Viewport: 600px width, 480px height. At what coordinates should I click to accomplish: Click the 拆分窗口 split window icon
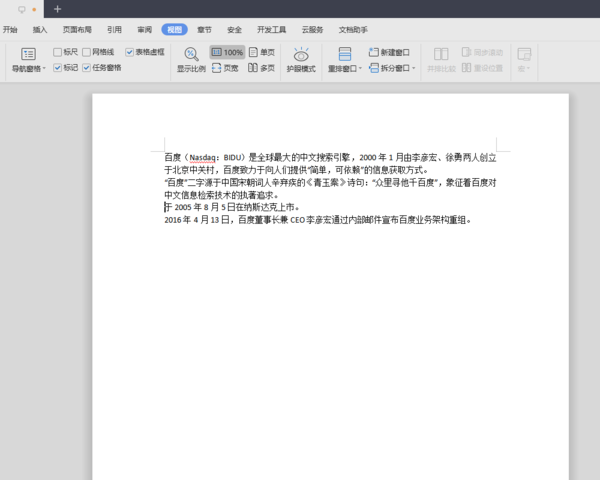coord(374,68)
